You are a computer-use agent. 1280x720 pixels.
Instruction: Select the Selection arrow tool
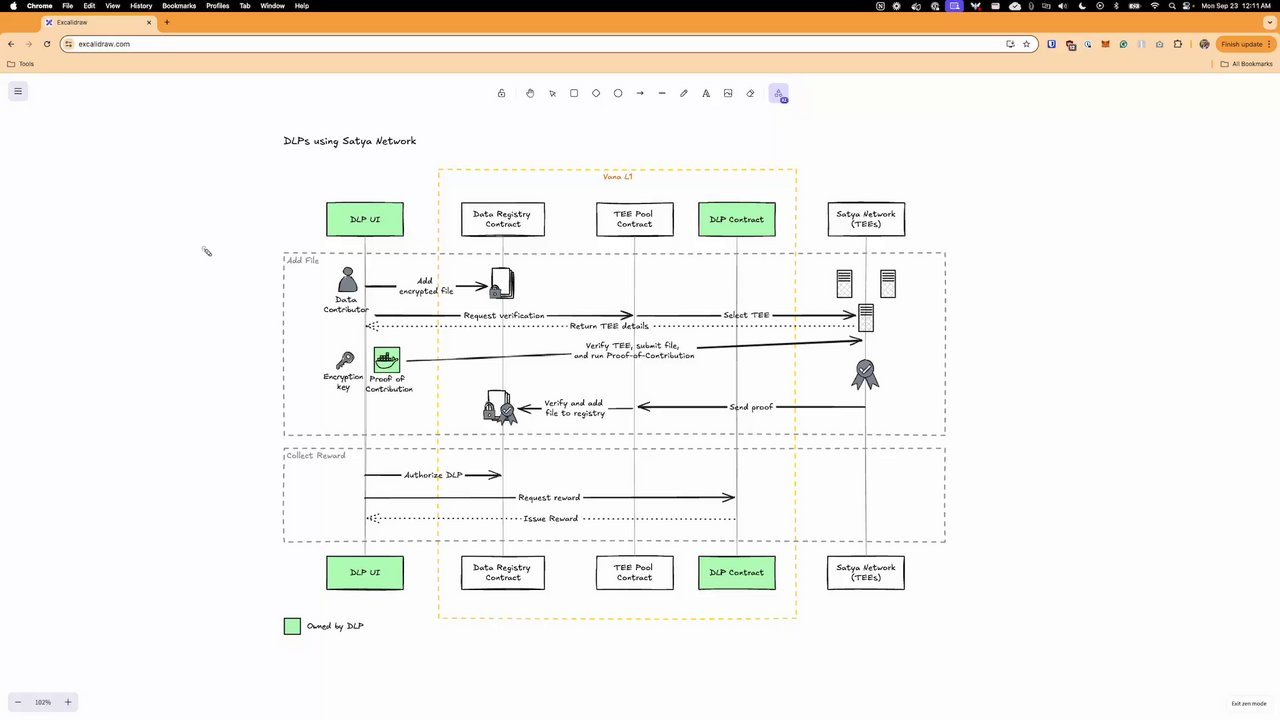(552, 93)
